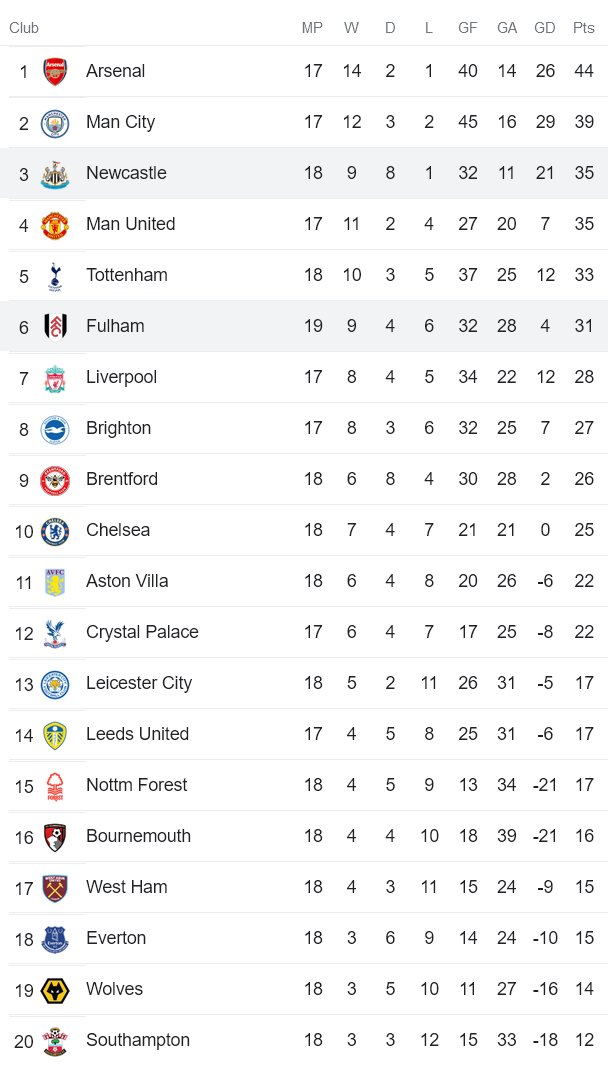Click the Newcastle club crest
The width and height of the screenshot is (608, 1071).
point(57,173)
